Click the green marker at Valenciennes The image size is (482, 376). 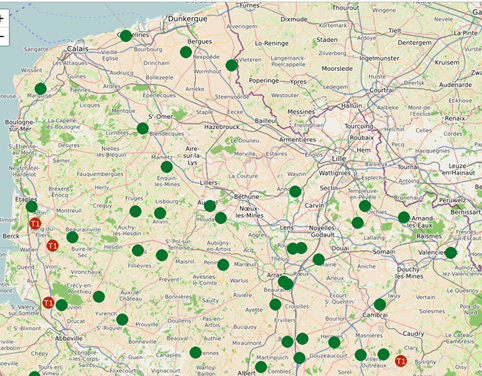click(450, 253)
